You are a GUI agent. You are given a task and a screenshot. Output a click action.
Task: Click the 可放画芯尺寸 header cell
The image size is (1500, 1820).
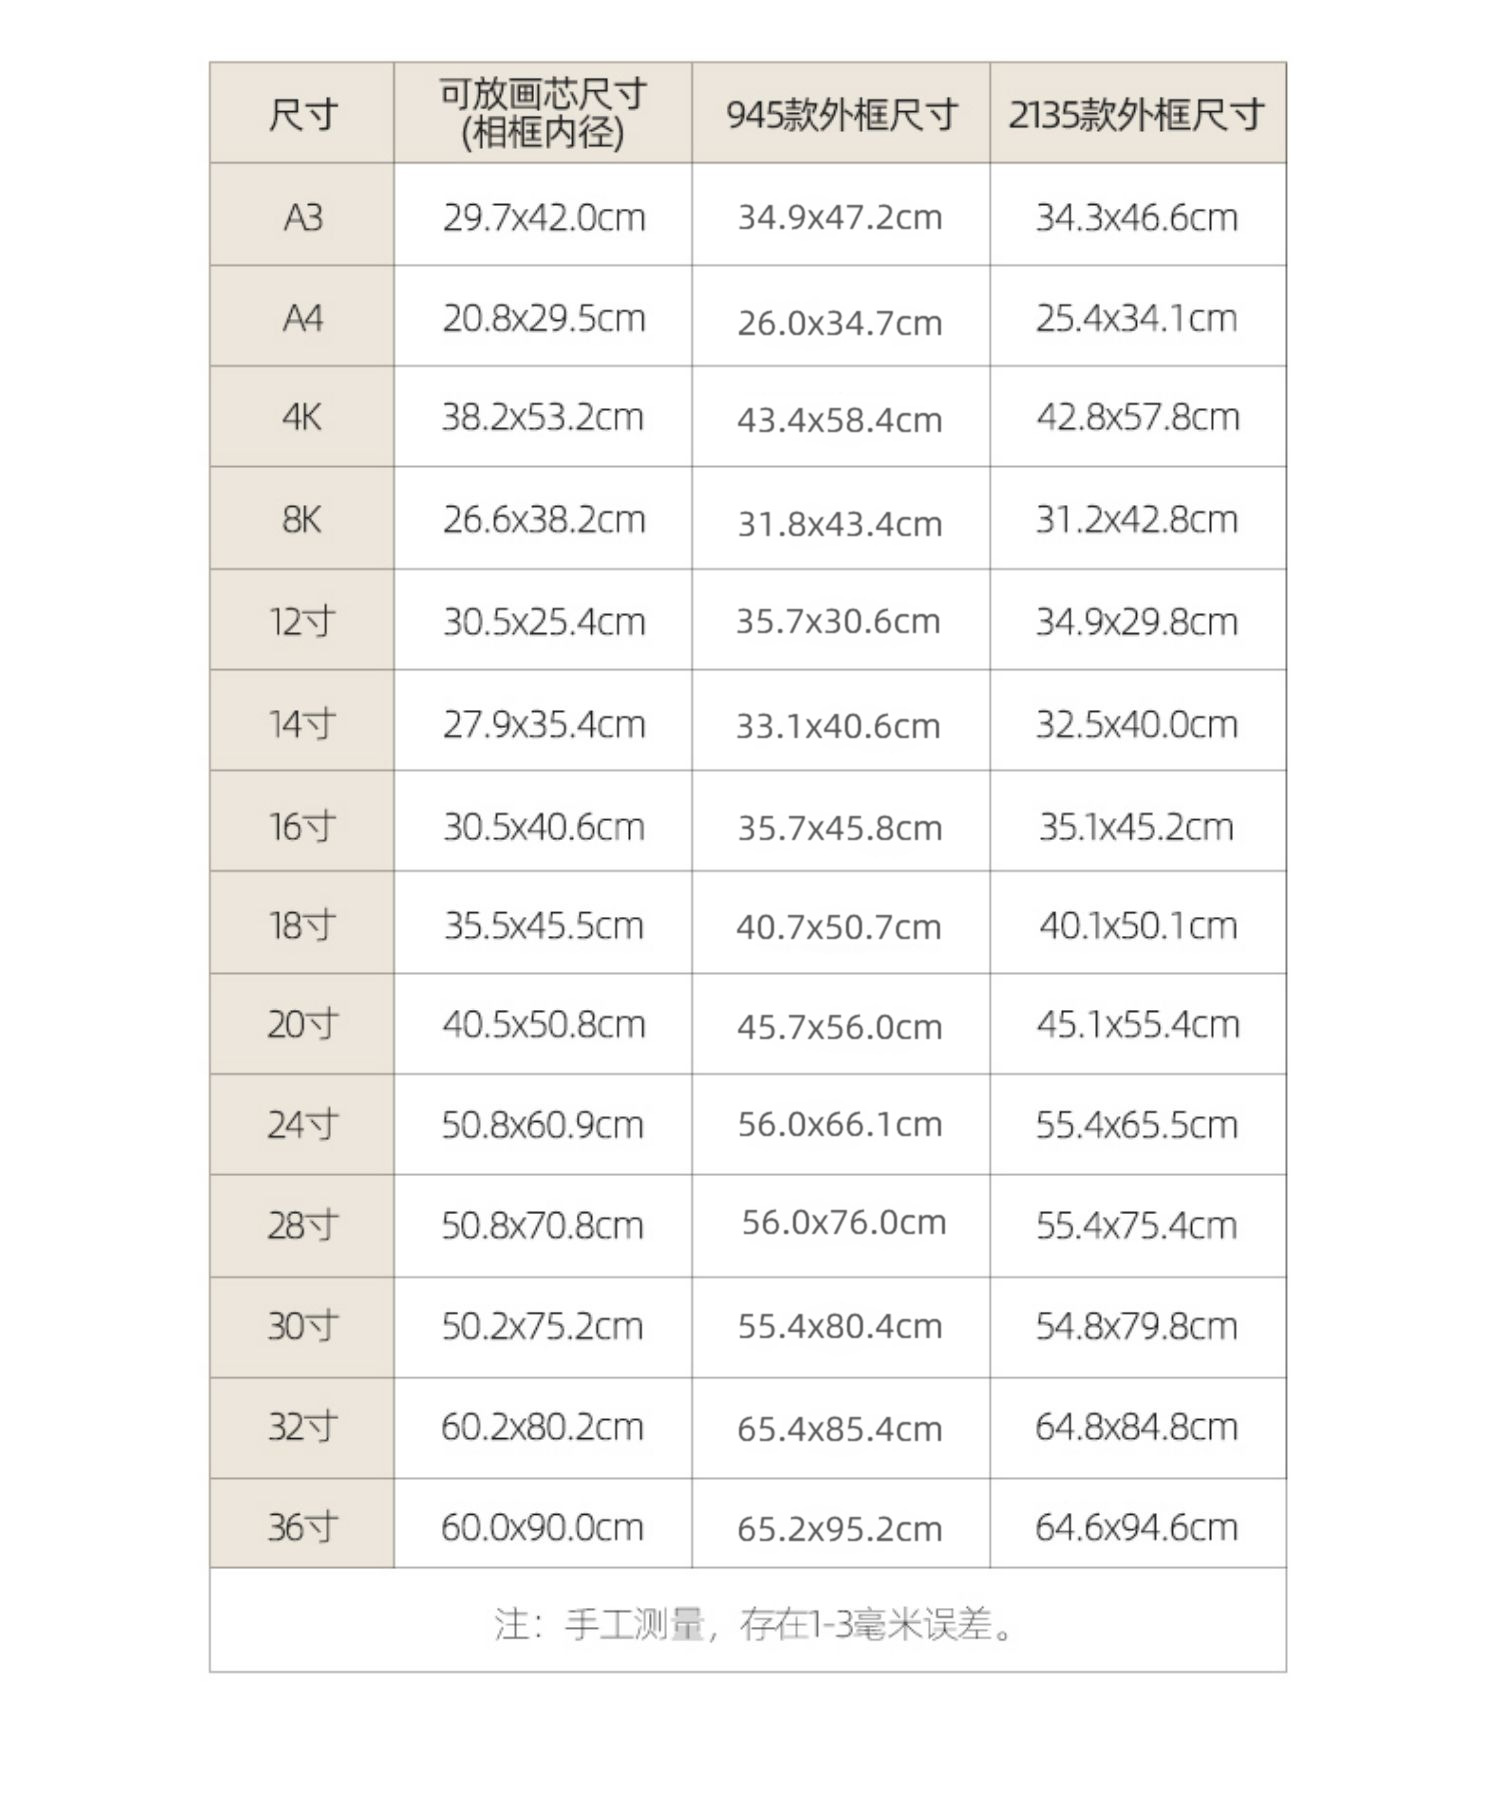click(x=542, y=113)
